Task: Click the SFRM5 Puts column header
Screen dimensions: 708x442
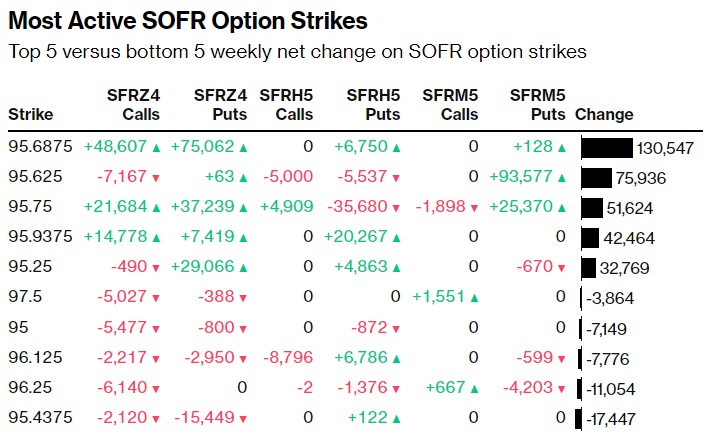Action: click(537, 105)
